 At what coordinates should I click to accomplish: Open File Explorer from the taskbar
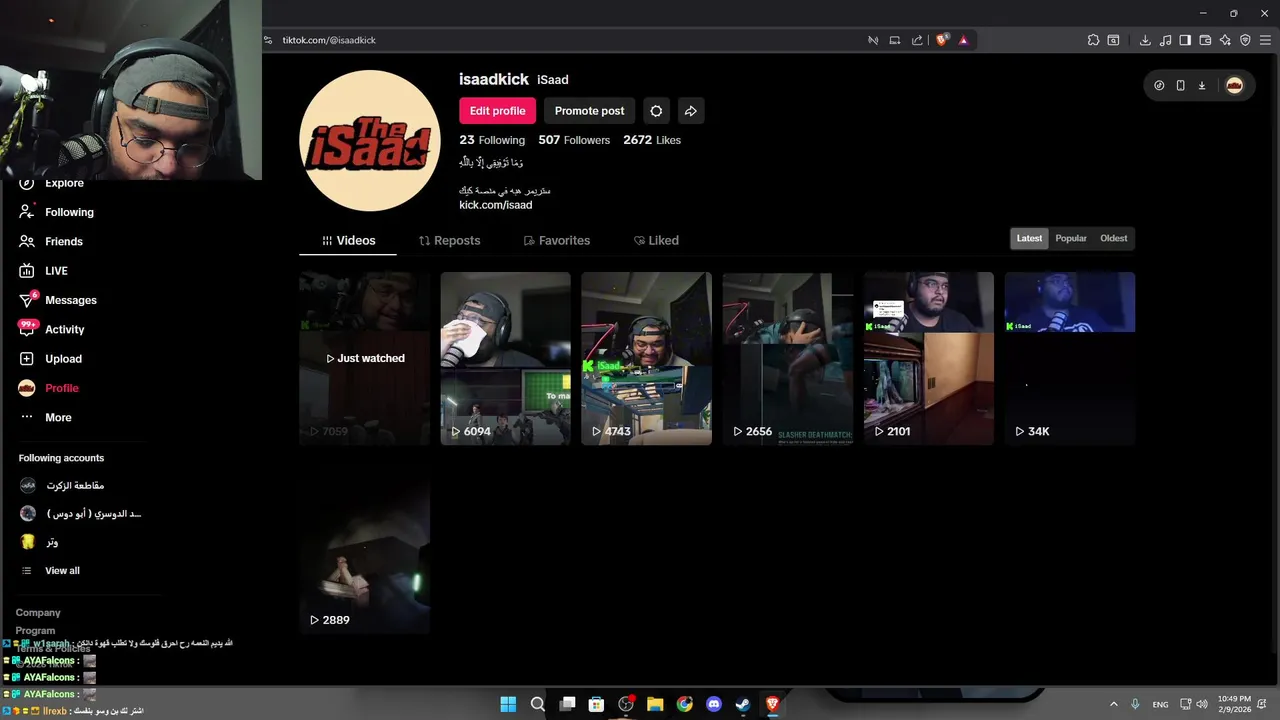pyautogui.click(x=655, y=704)
